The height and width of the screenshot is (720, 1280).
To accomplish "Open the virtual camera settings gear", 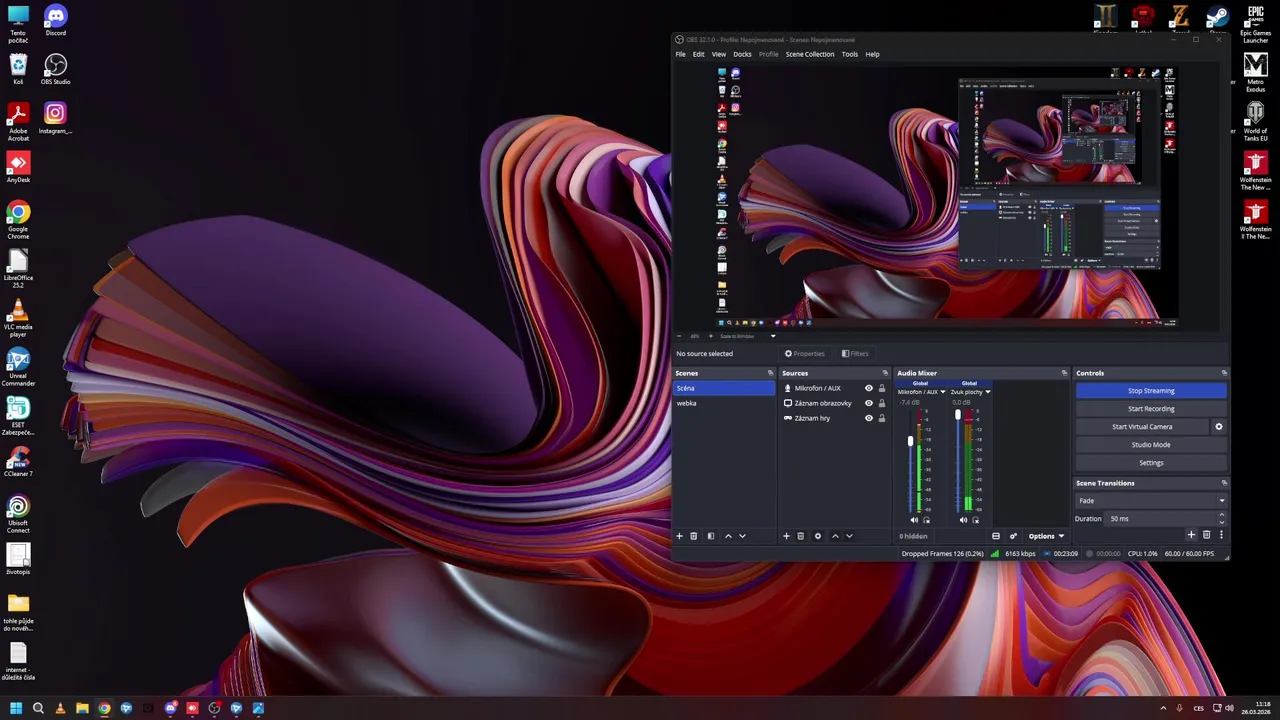I will click(x=1218, y=427).
